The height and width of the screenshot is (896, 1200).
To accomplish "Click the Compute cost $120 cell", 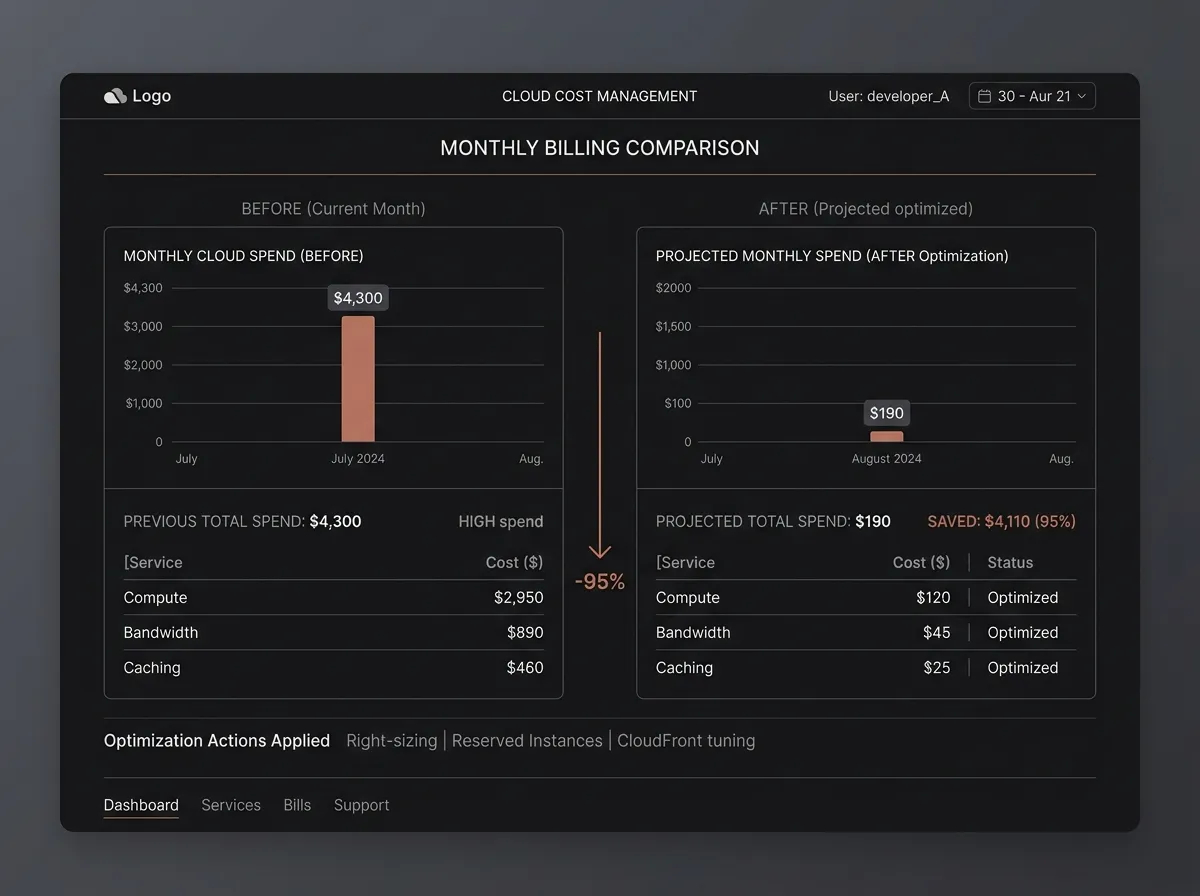I will pyautogui.click(x=933, y=598).
